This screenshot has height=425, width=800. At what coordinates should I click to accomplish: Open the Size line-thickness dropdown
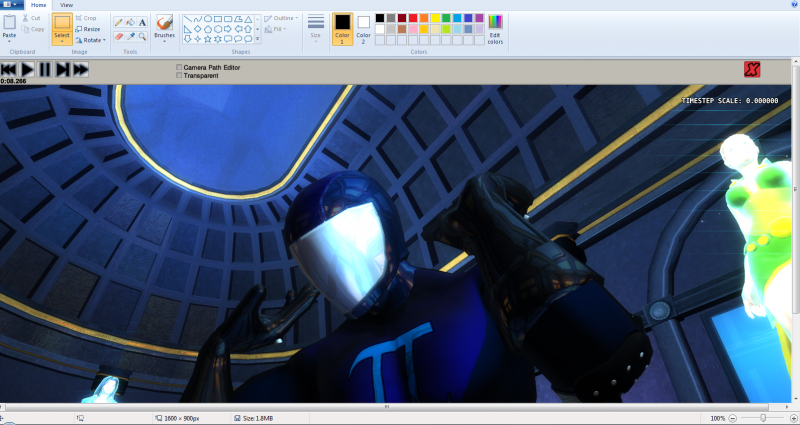(x=316, y=29)
